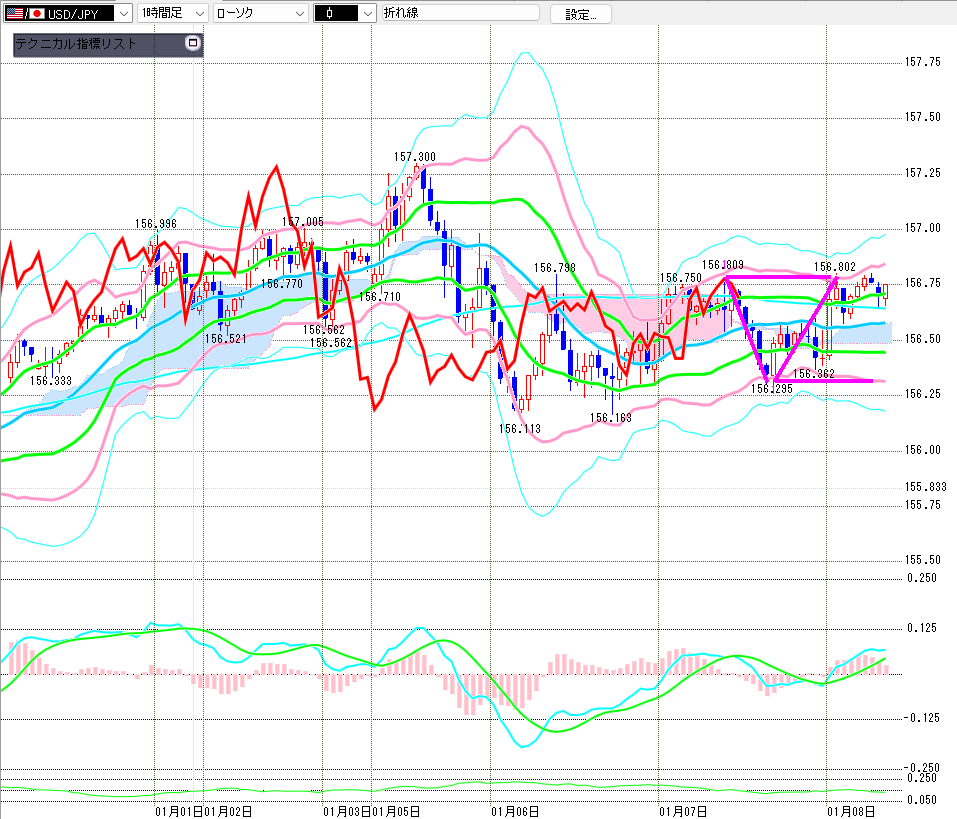The width and height of the screenshot is (957, 819).
Task: Click the 156.798 price label
Action: click(x=554, y=268)
